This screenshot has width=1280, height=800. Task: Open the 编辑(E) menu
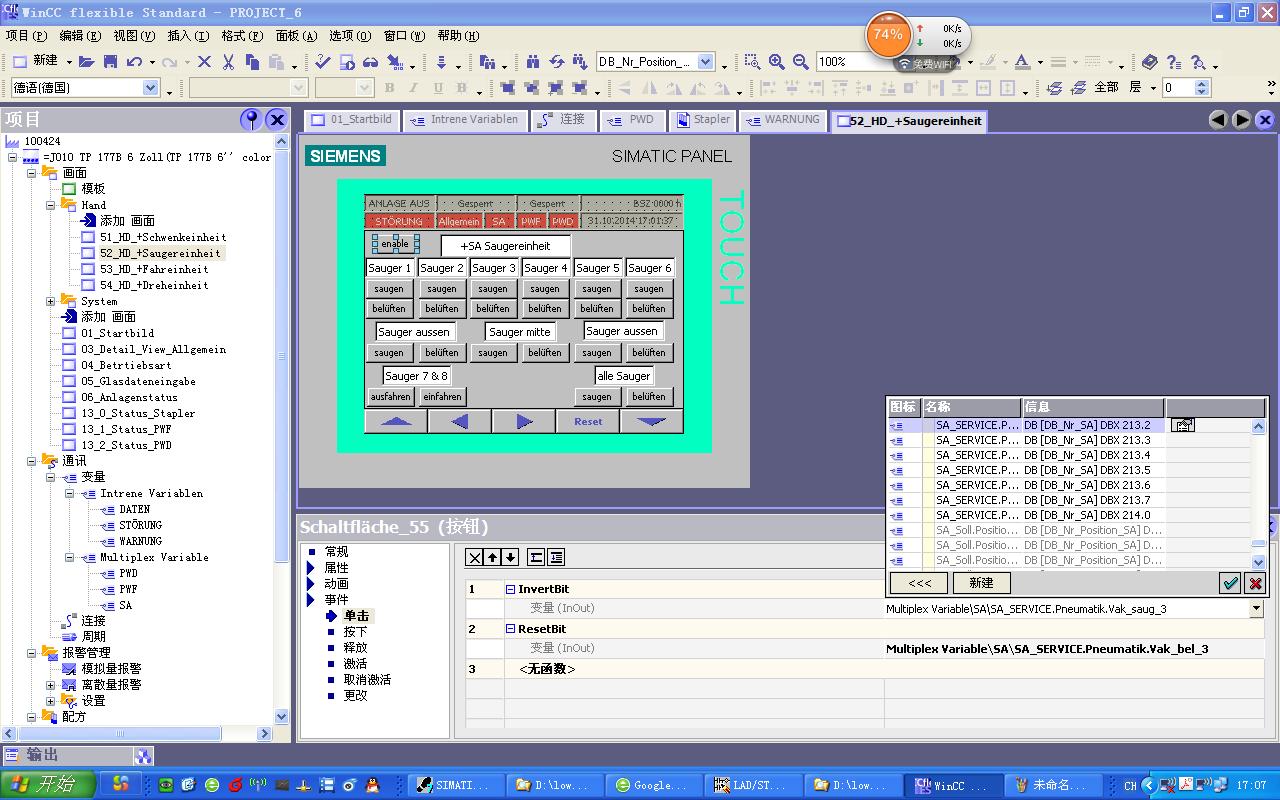click(x=80, y=35)
